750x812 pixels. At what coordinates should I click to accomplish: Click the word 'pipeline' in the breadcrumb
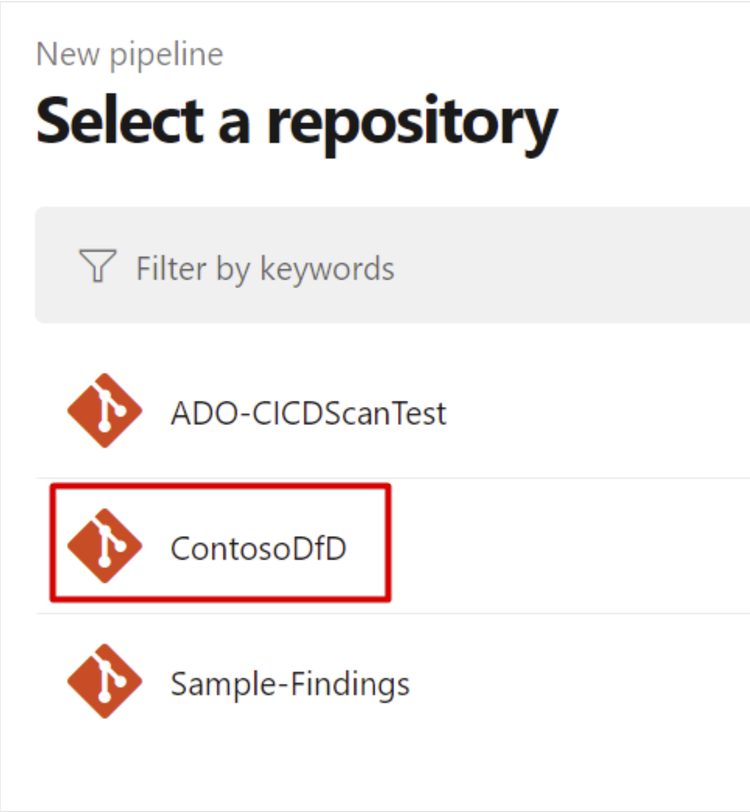(x=166, y=56)
